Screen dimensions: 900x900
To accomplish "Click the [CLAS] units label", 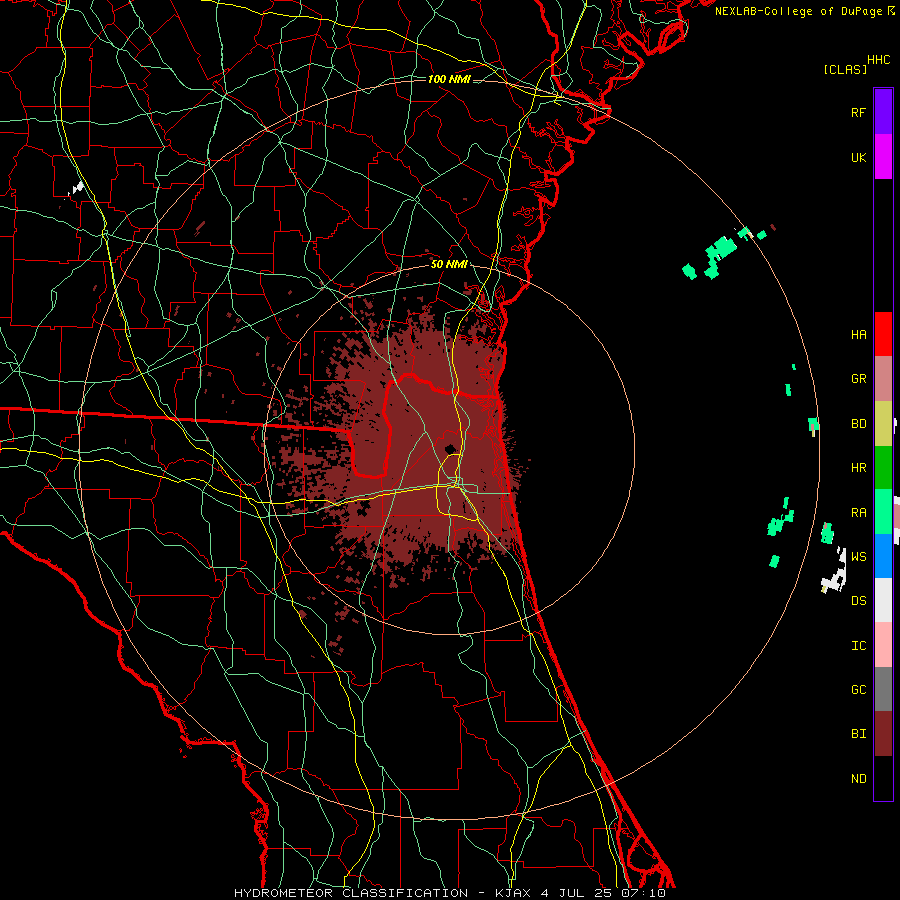I will tap(844, 69).
